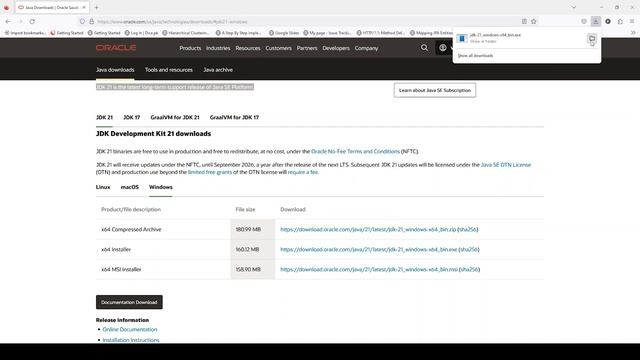Open the Partners menu
The image size is (640, 360).
(x=307, y=48)
